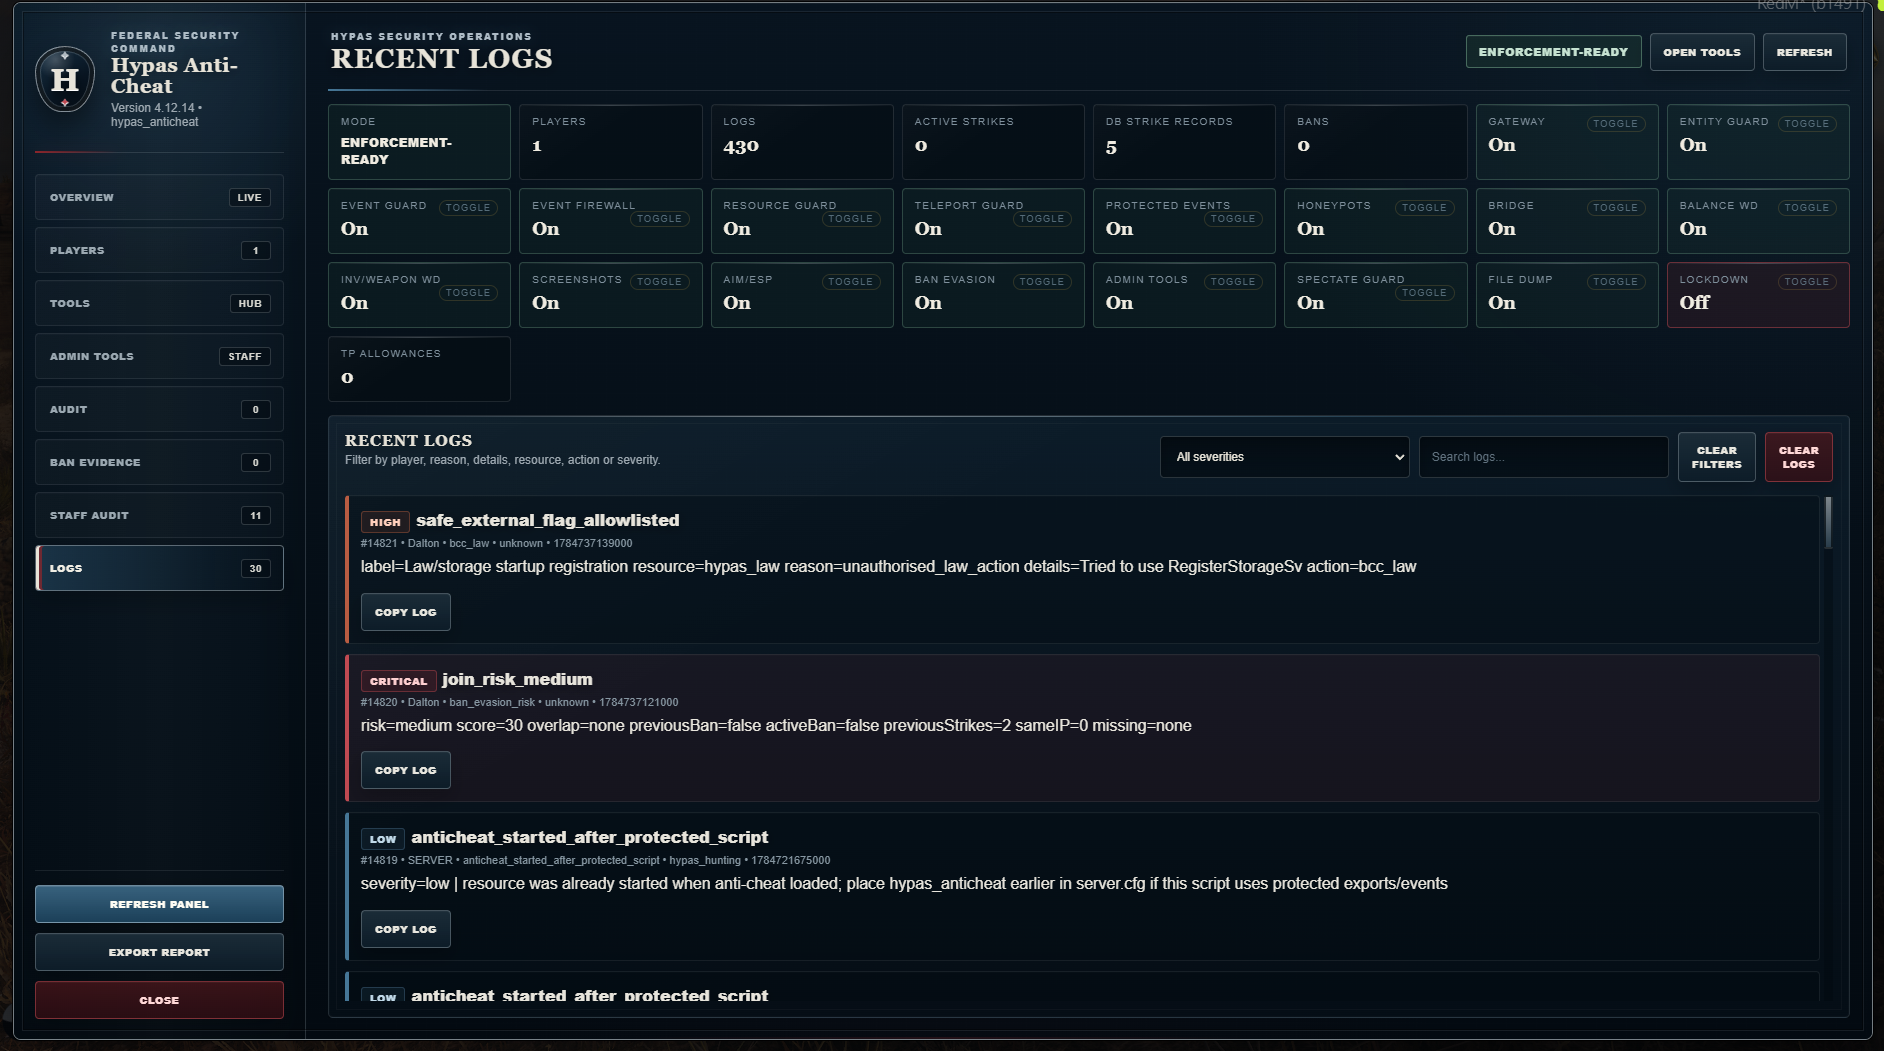Click the Bans stat card
Image resolution: width=1884 pixels, height=1051 pixels.
click(1375, 142)
